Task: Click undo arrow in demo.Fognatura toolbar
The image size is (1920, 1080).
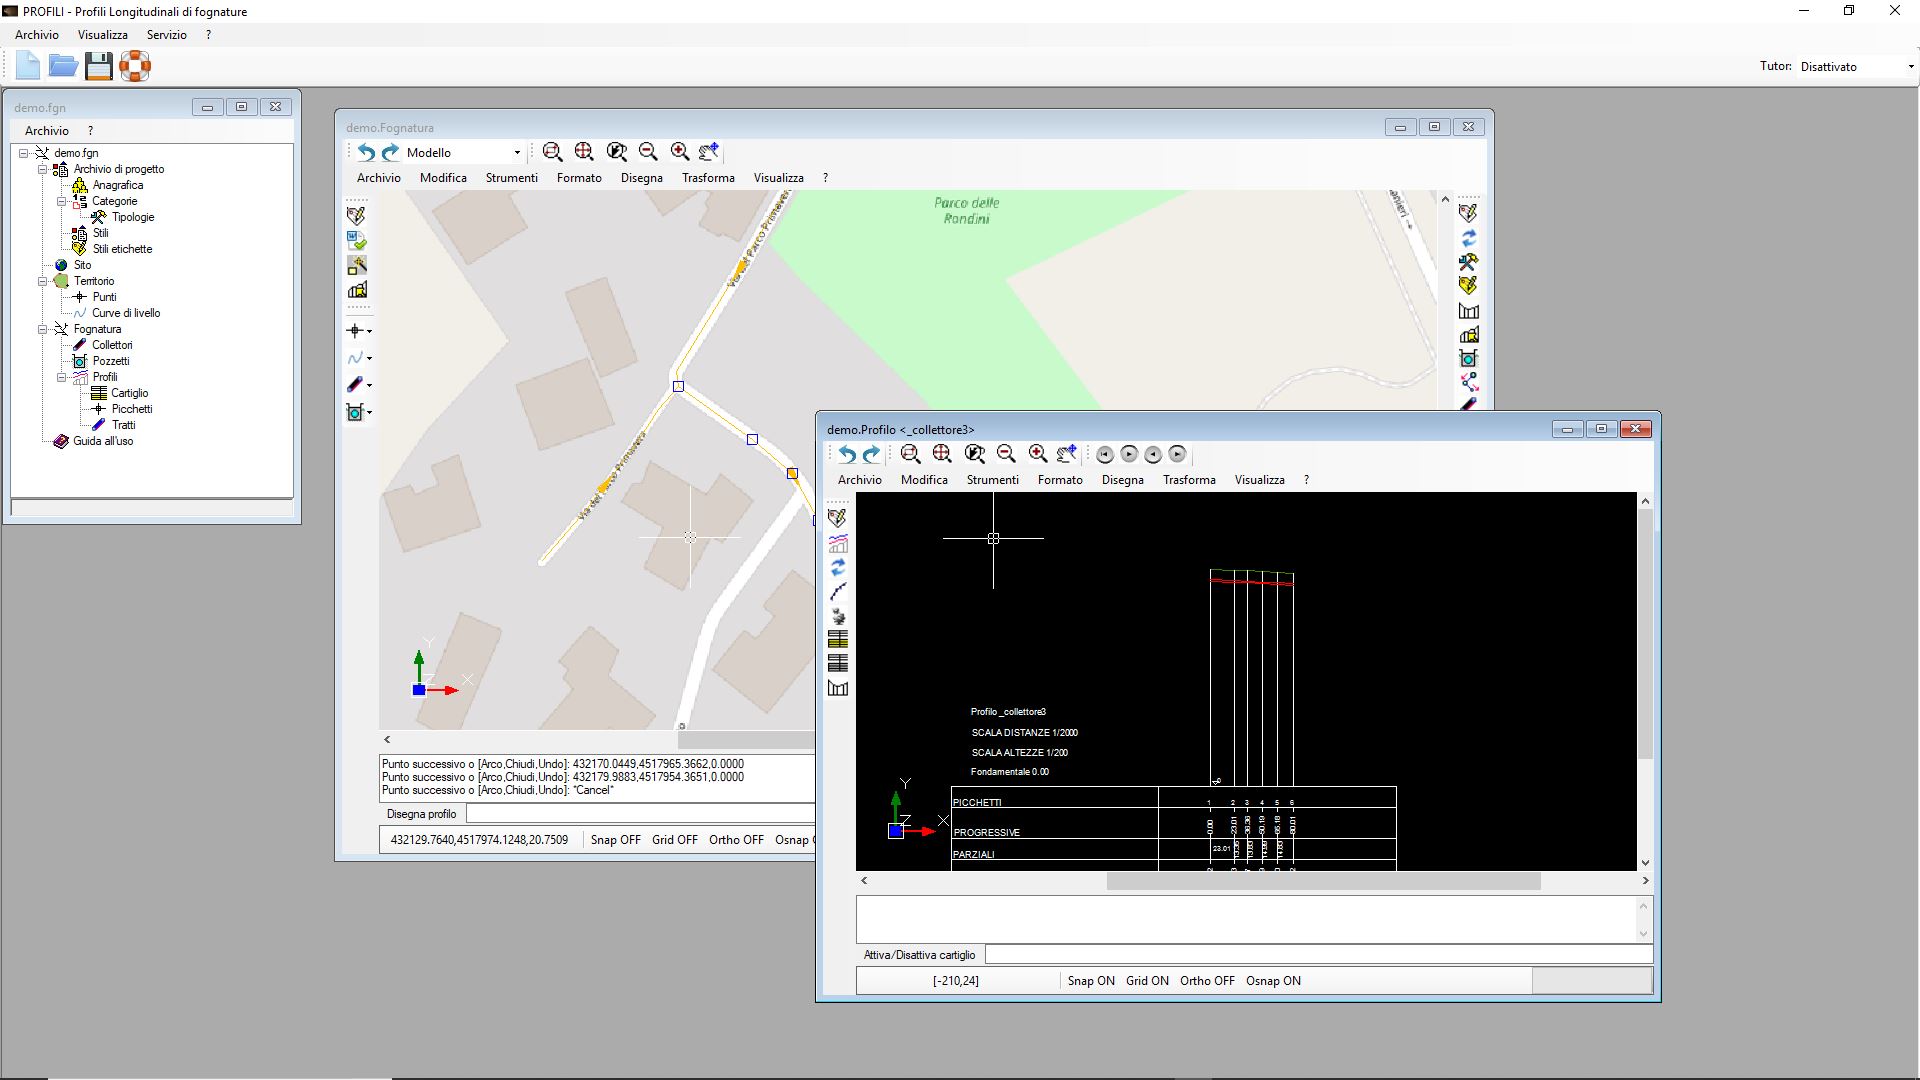Action: [366, 152]
